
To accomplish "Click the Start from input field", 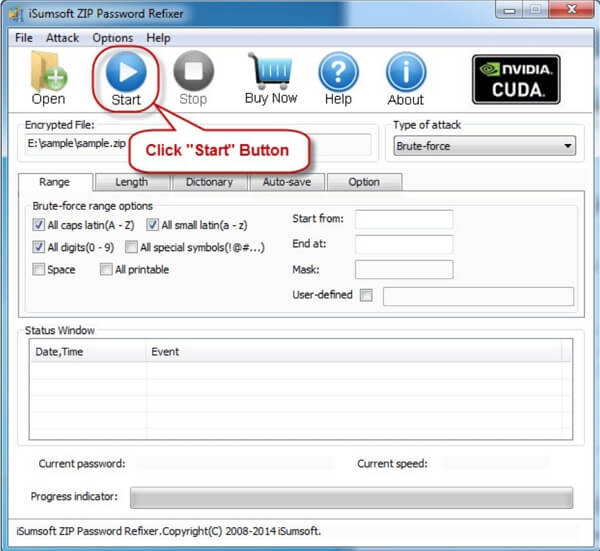I will 404,219.
